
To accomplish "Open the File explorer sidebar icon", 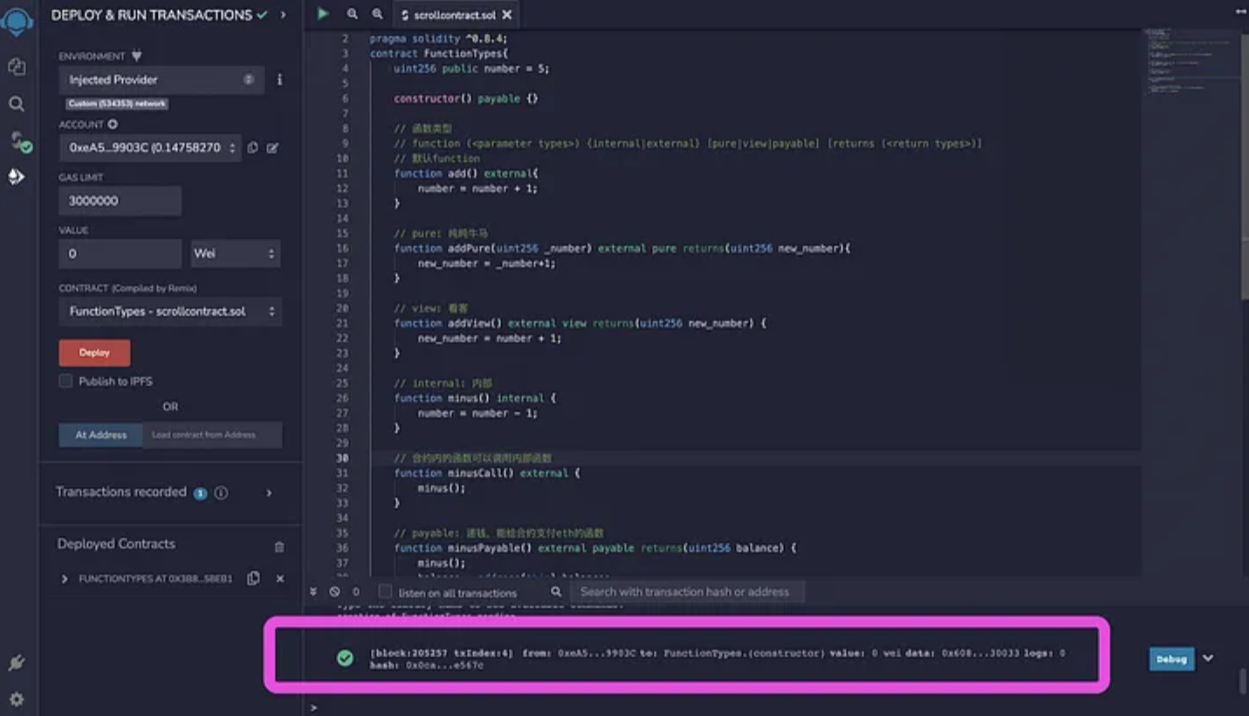I will (x=16, y=67).
